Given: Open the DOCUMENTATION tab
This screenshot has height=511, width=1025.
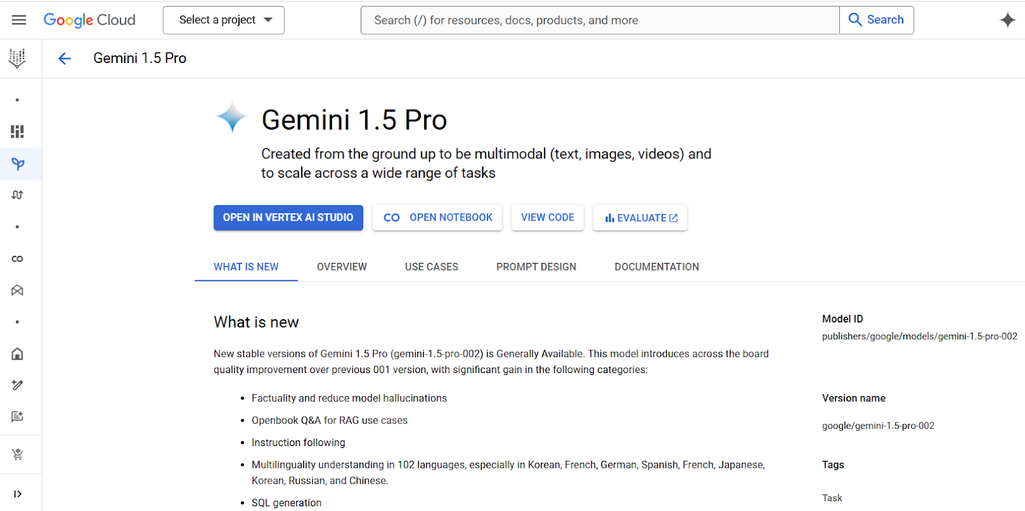Looking at the screenshot, I should (x=656, y=267).
